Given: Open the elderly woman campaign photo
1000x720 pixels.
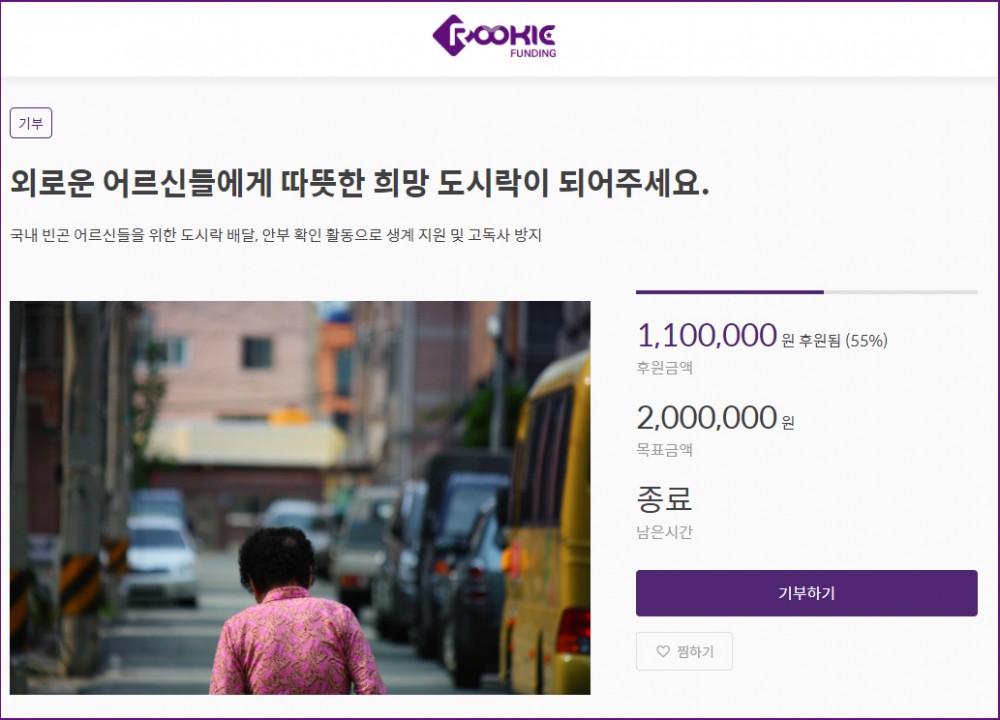Looking at the screenshot, I should [300, 497].
